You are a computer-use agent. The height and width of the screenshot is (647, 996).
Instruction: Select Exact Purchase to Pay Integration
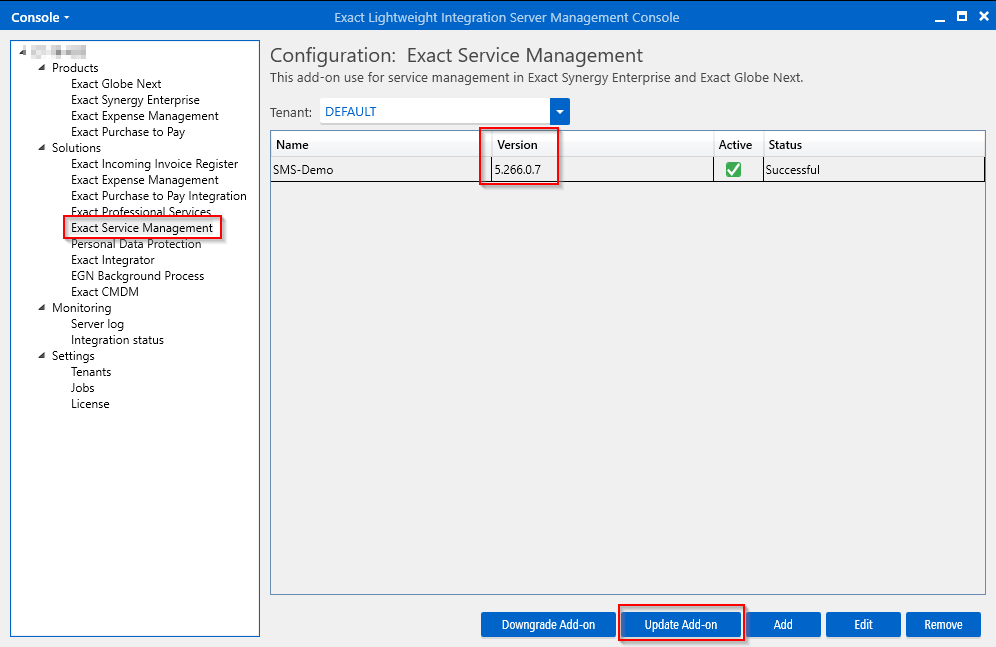click(159, 196)
